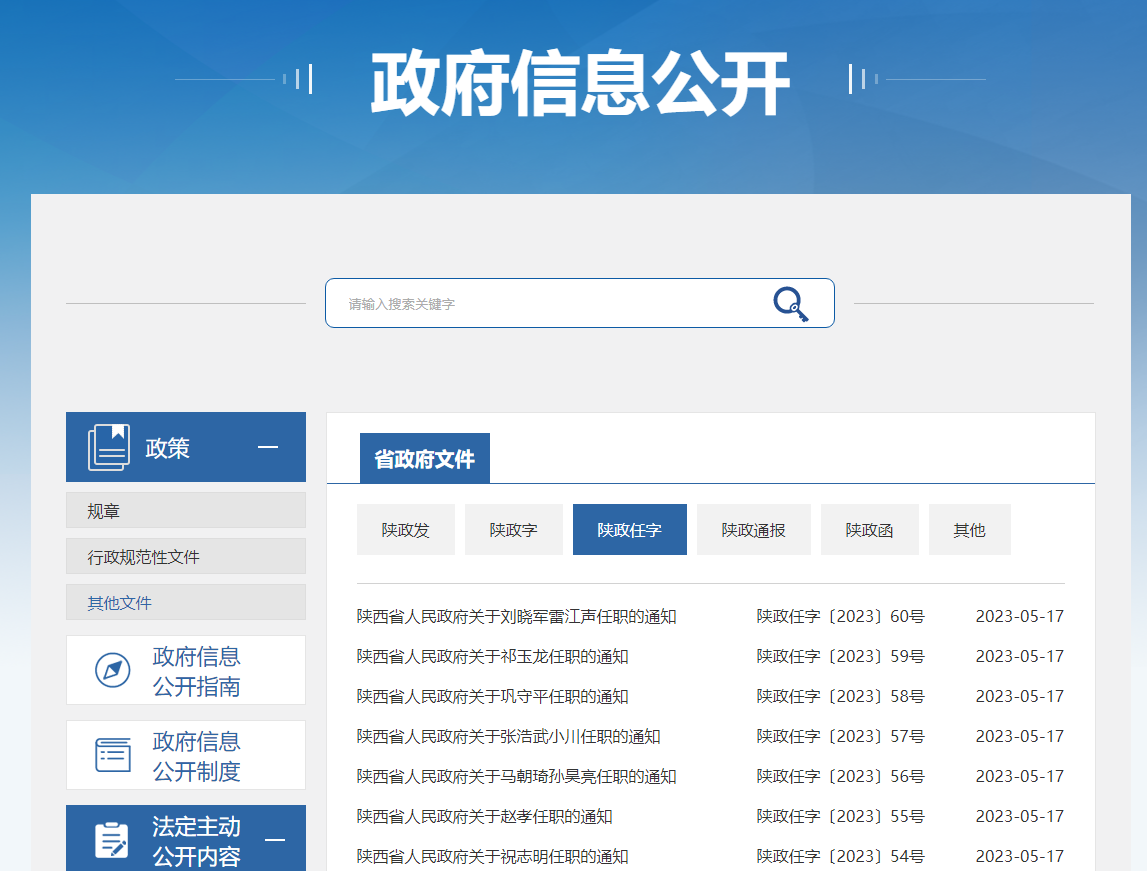Open the 行政规范性文件 sidebar item
This screenshot has width=1147, height=871.
pos(186,556)
